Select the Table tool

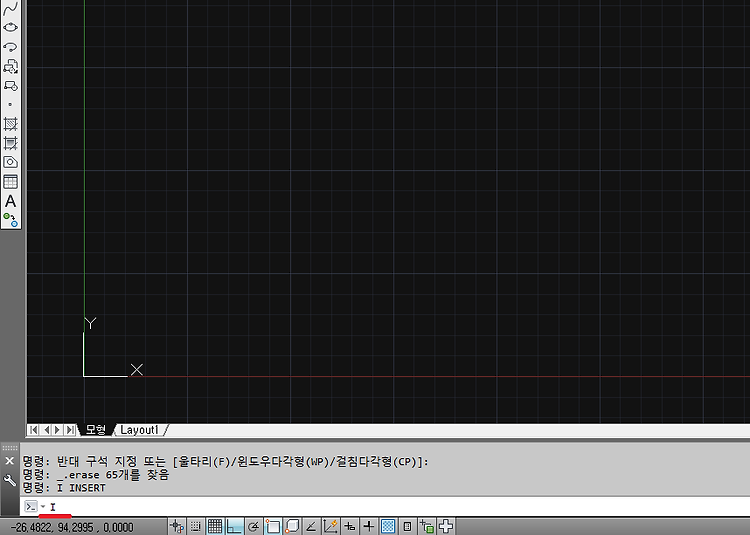pos(11,182)
